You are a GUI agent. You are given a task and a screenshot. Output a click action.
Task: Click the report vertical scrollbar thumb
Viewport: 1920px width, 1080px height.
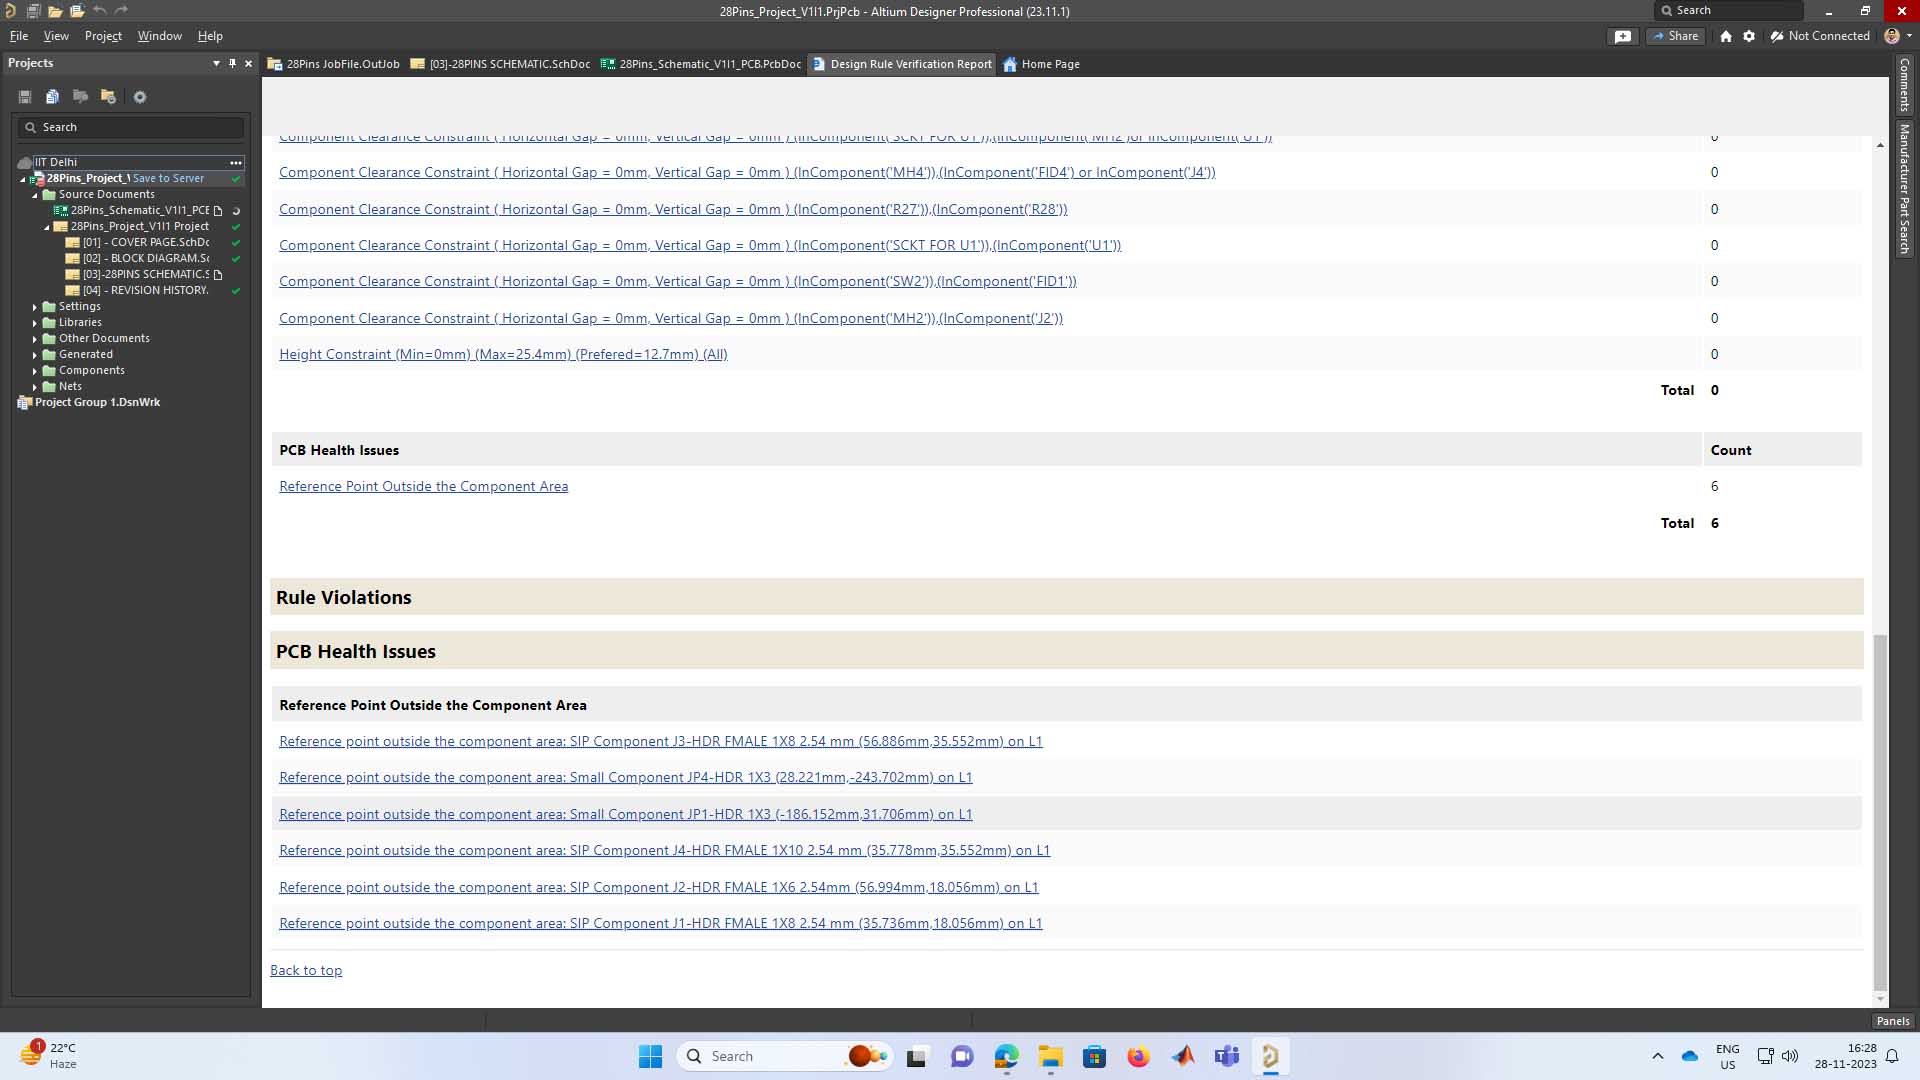pos(1880,810)
